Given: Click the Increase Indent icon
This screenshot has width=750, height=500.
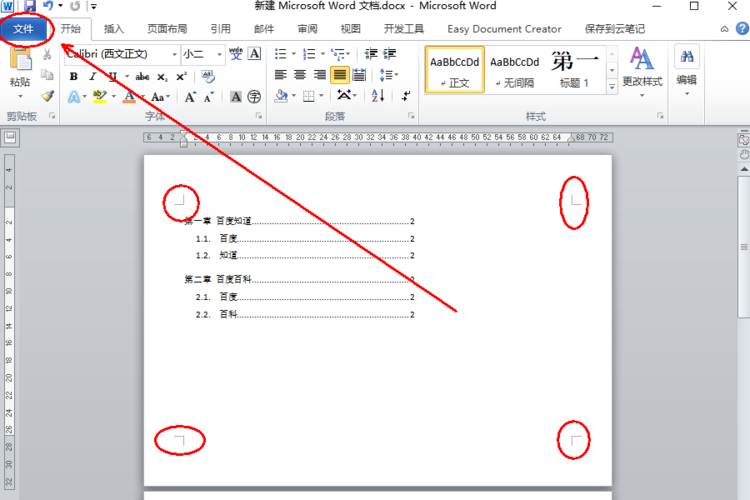Looking at the screenshot, I should pyautogui.click(x=389, y=54).
